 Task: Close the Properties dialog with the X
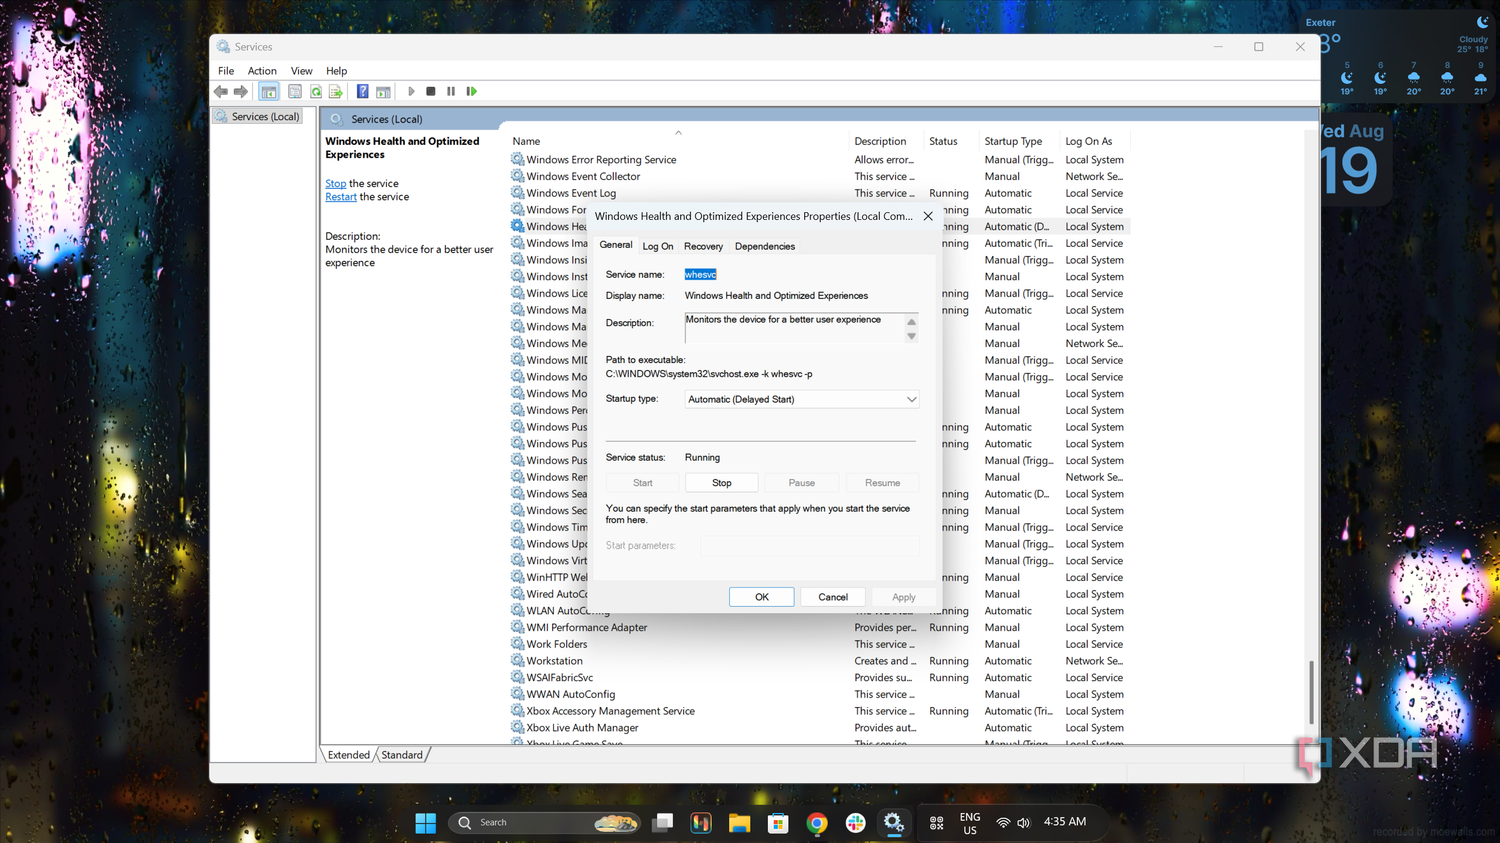pos(928,216)
